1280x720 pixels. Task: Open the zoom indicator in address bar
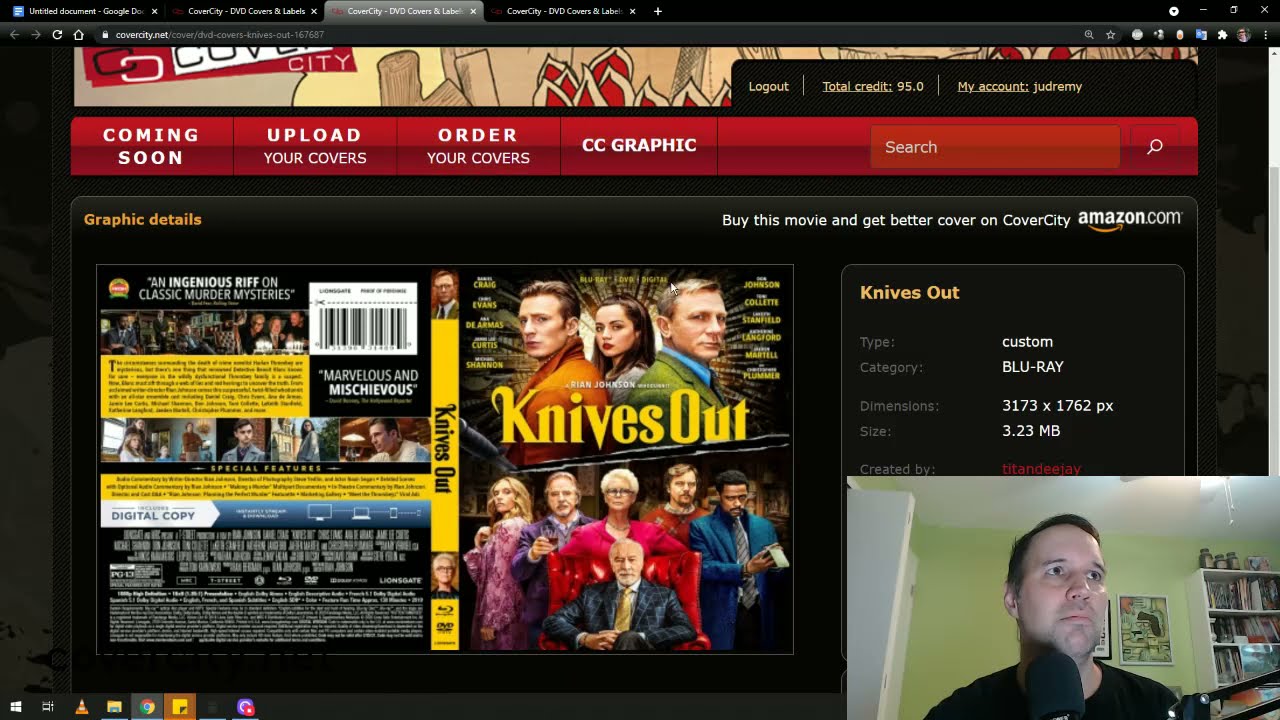(x=1089, y=34)
